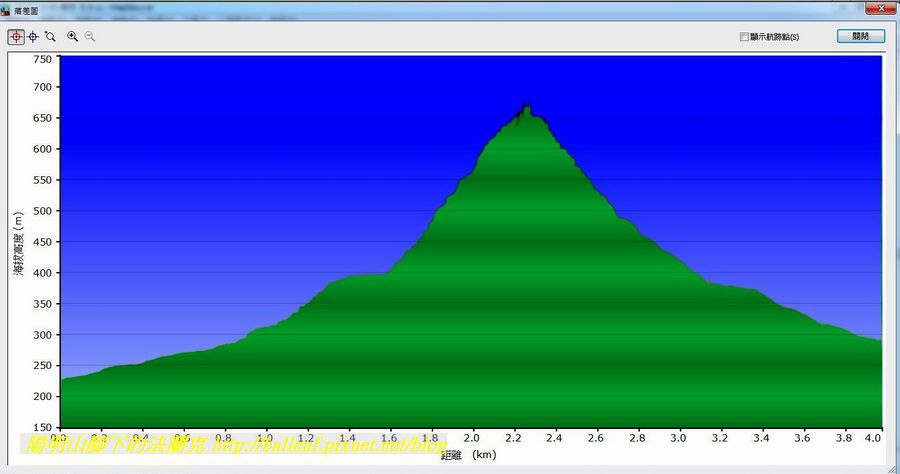Click the 250 y-axis value
This screenshot has height=474, width=900.
point(42,366)
